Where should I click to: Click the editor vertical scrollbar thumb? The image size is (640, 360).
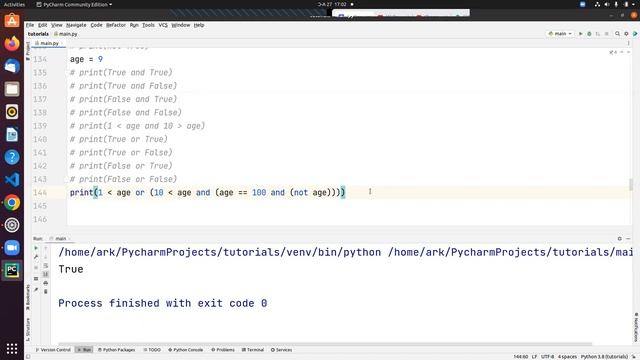[x=631, y=184]
